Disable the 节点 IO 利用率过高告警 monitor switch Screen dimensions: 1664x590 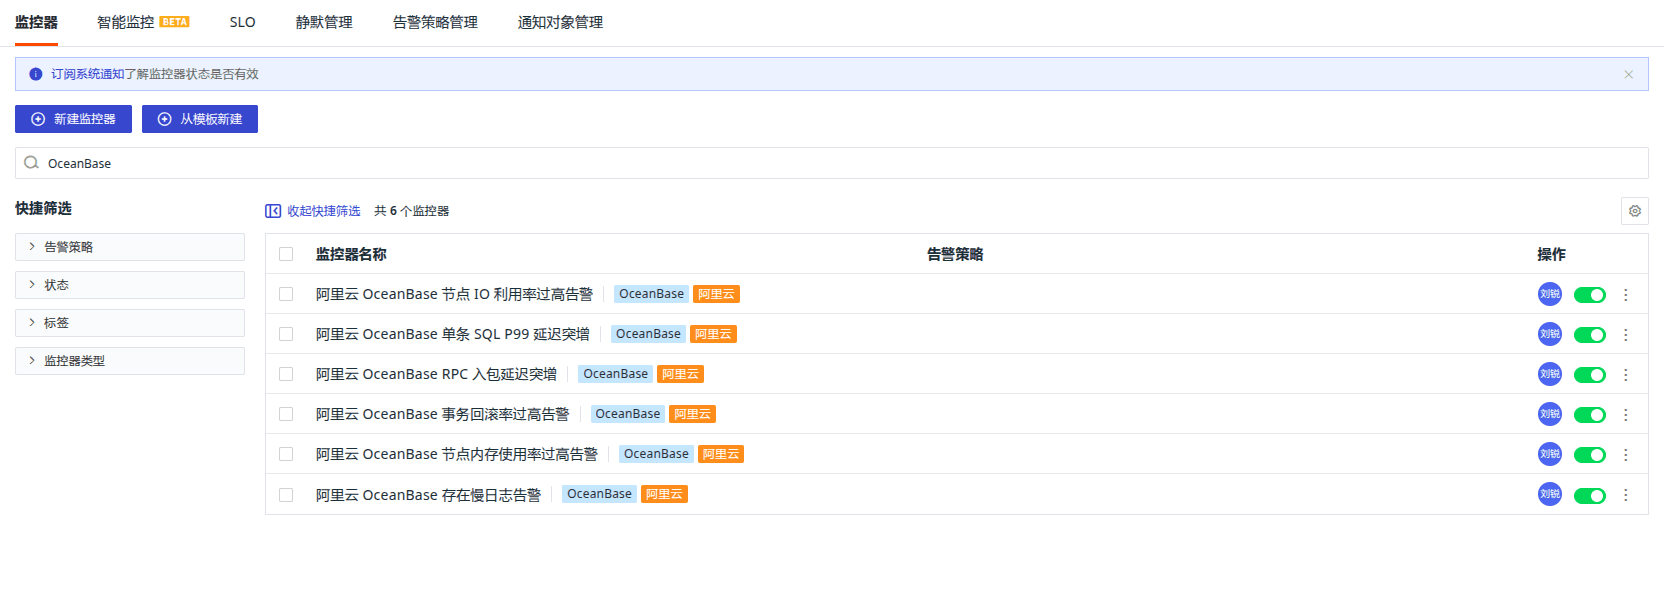coord(1590,295)
